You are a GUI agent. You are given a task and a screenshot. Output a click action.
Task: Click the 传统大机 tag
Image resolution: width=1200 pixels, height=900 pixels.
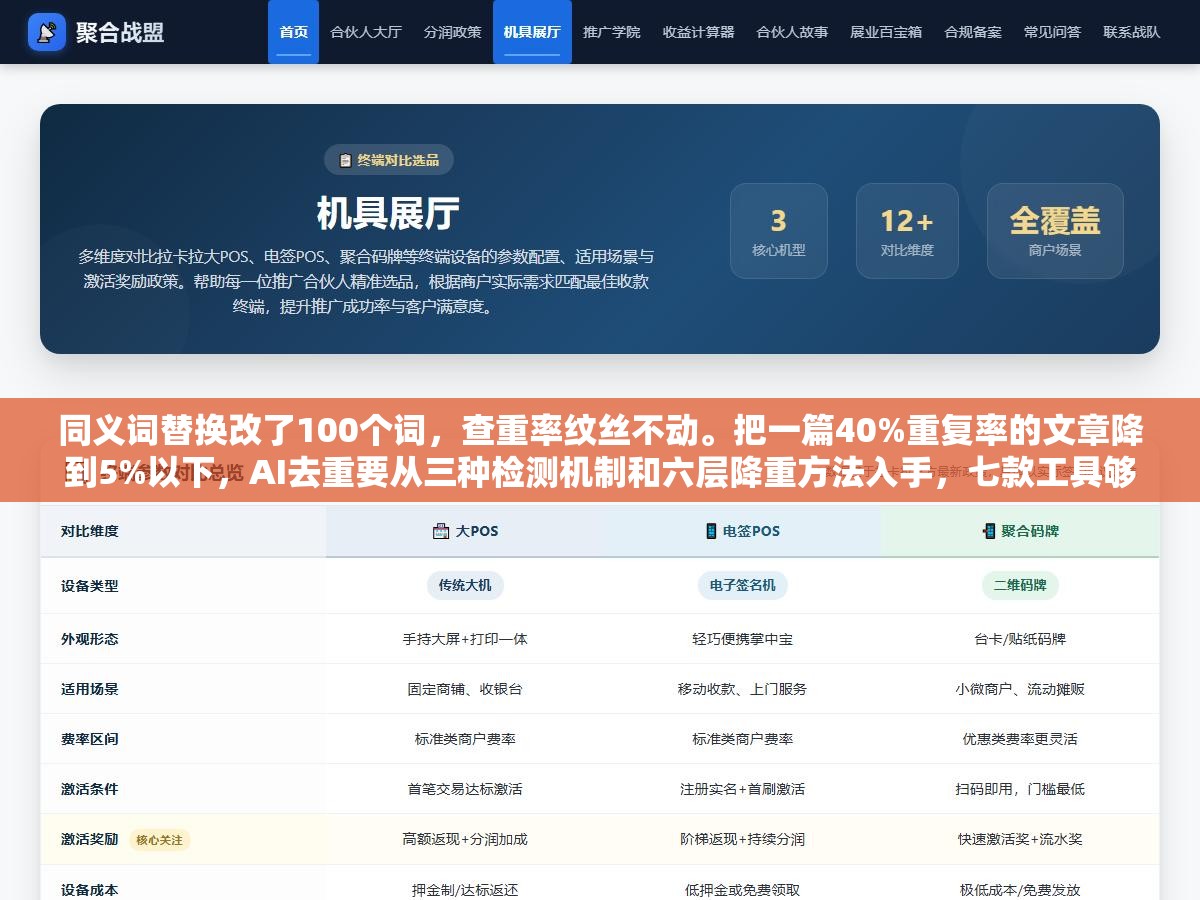coord(465,585)
